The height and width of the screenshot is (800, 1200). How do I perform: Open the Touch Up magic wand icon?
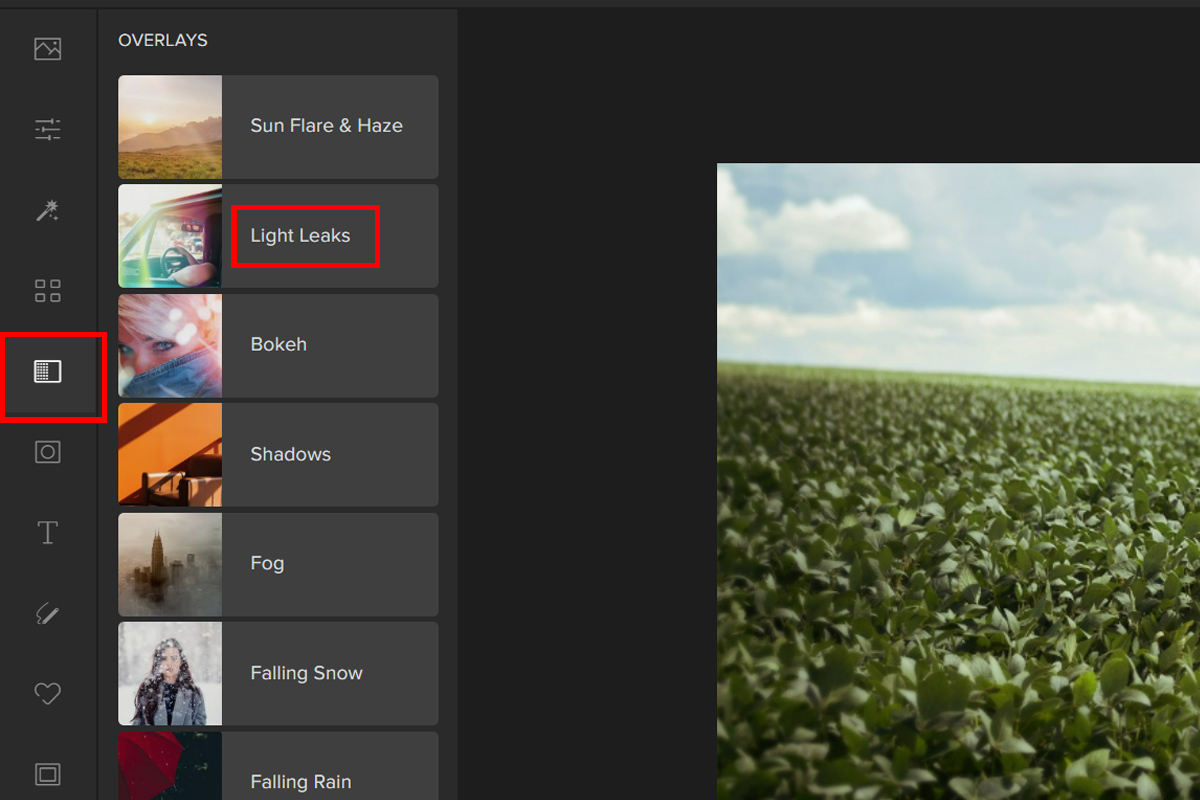tap(48, 210)
